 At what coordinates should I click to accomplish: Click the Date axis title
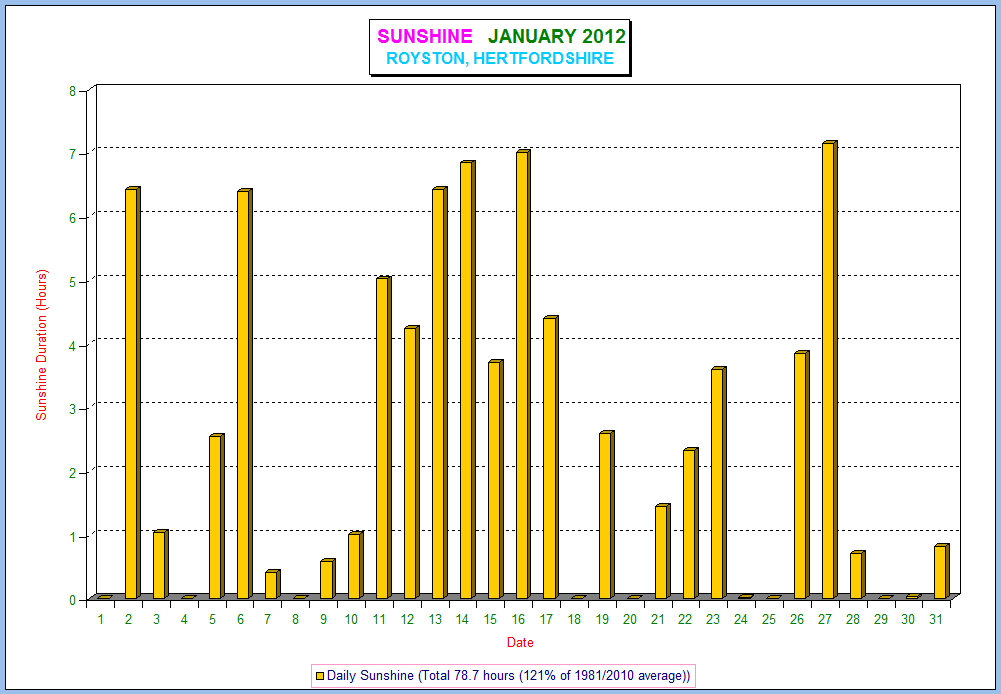tap(520, 642)
